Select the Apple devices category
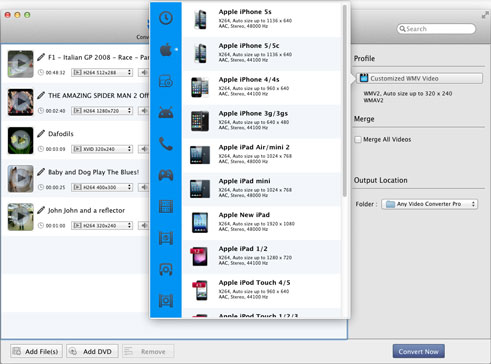 point(166,50)
